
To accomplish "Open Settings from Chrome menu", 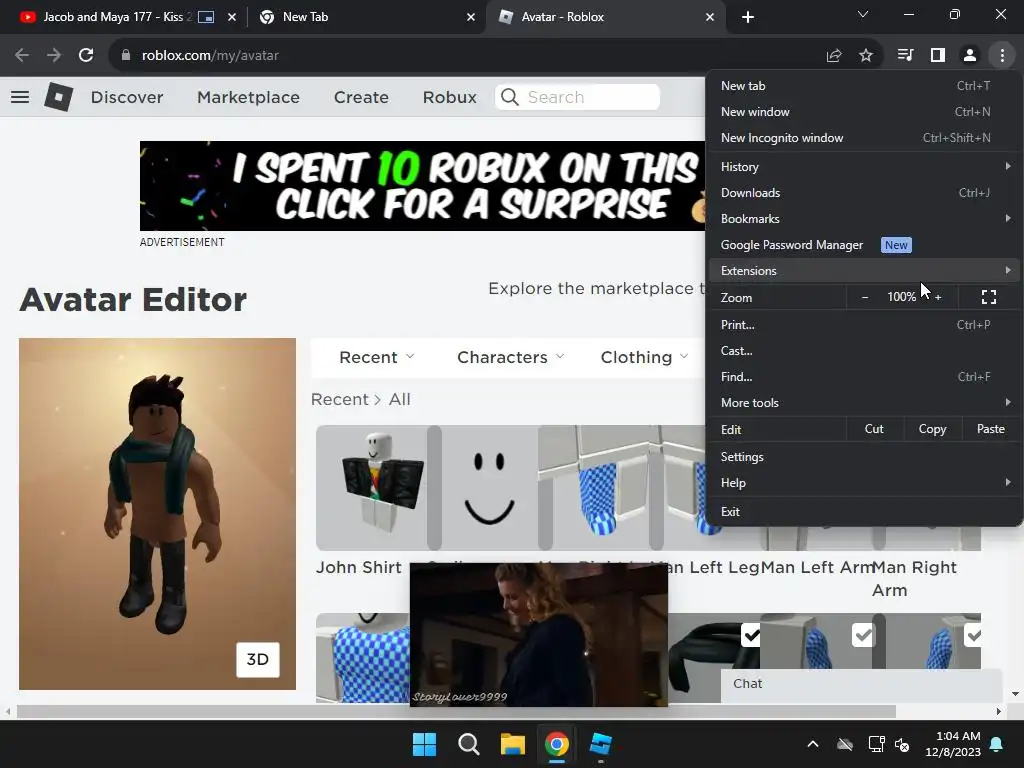I will click(x=865, y=456).
